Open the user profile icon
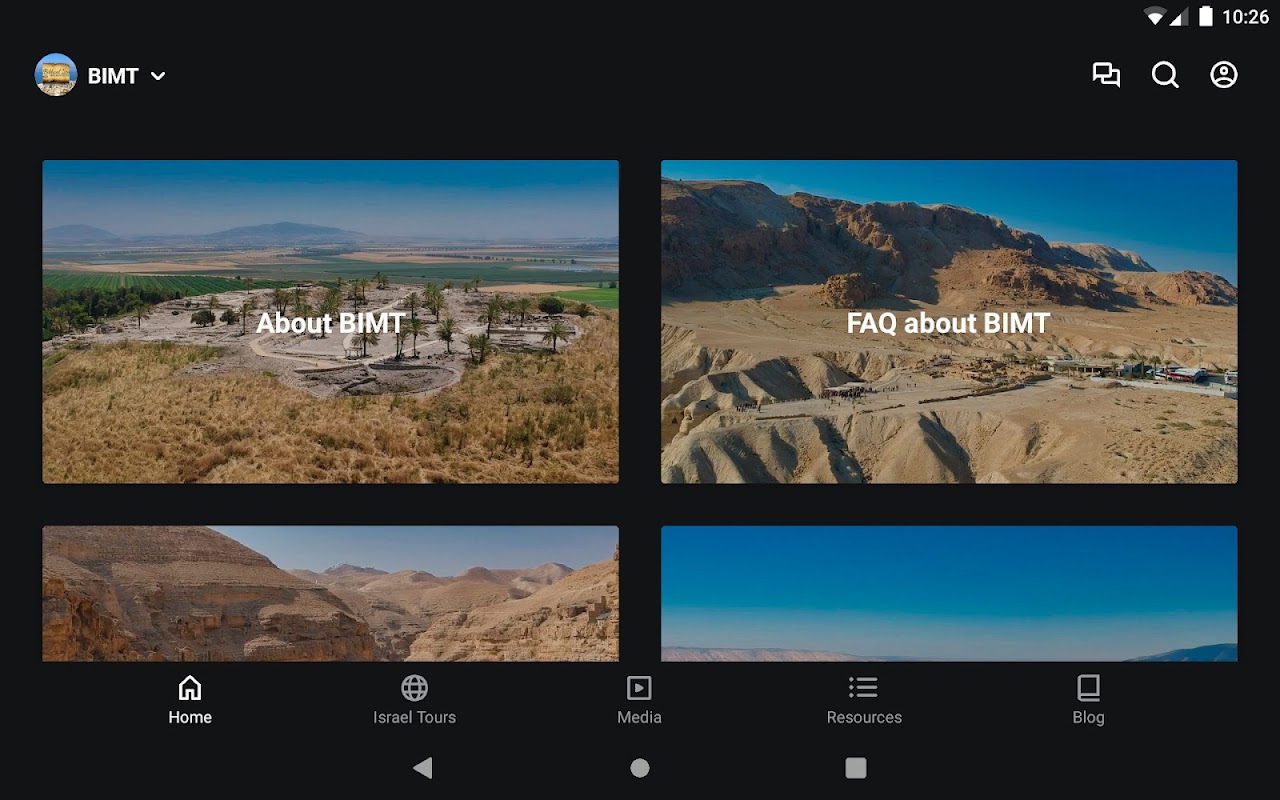 (1224, 75)
